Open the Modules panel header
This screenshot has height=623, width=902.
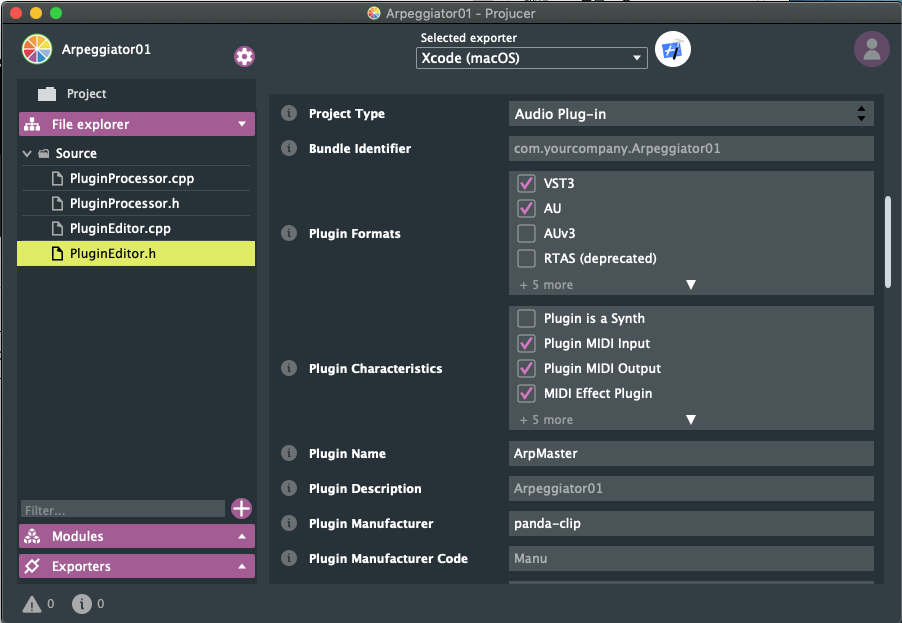click(137, 536)
